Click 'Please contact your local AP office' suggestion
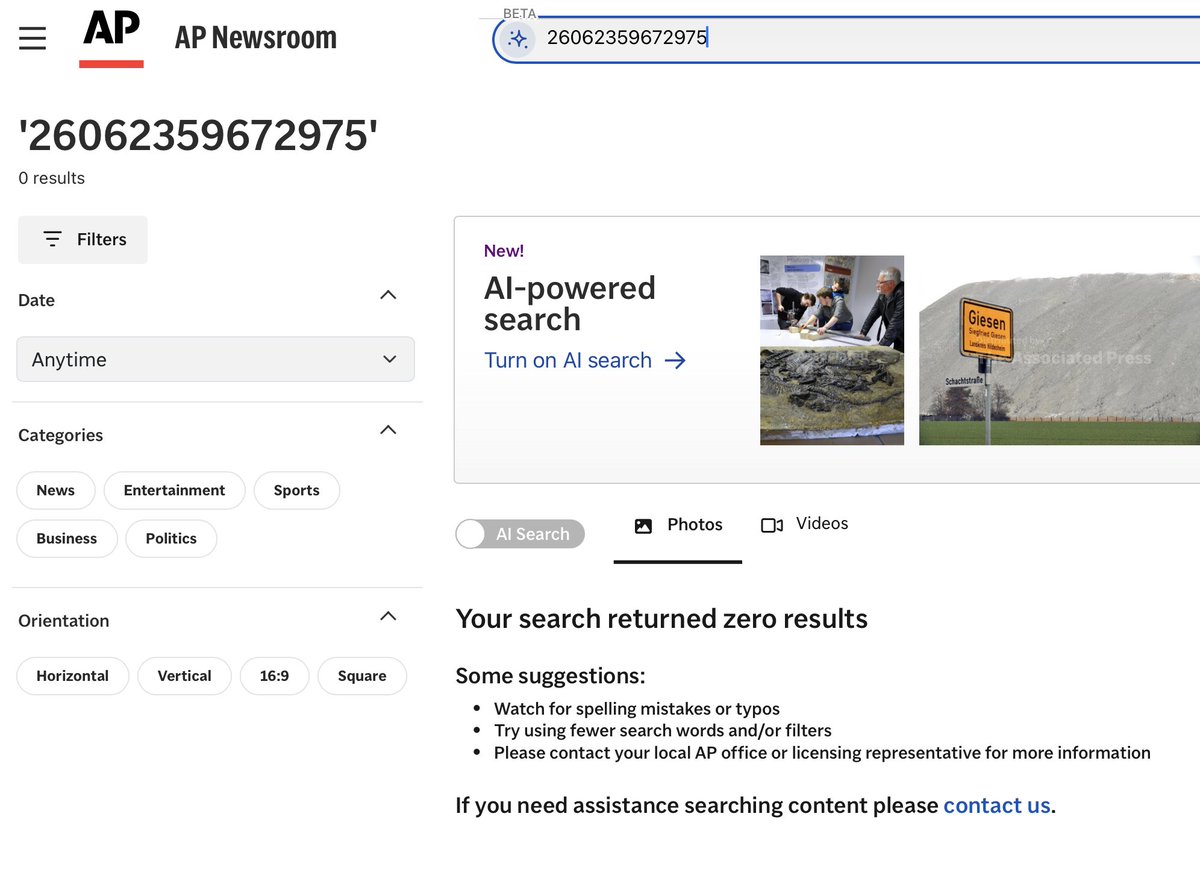Image resolution: width=1200 pixels, height=887 pixels. (x=822, y=753)
